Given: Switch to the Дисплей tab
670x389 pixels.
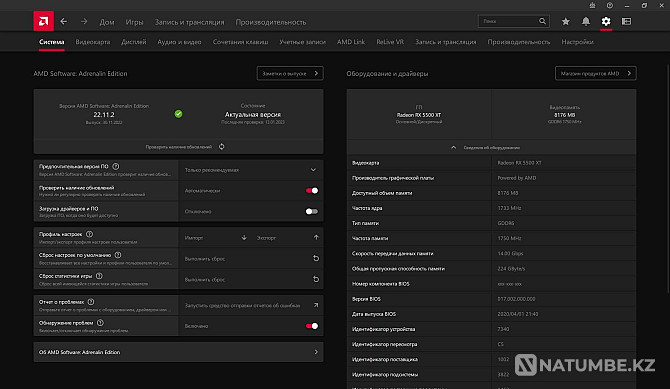Looking at the screenshot, I should coord(134,42).
